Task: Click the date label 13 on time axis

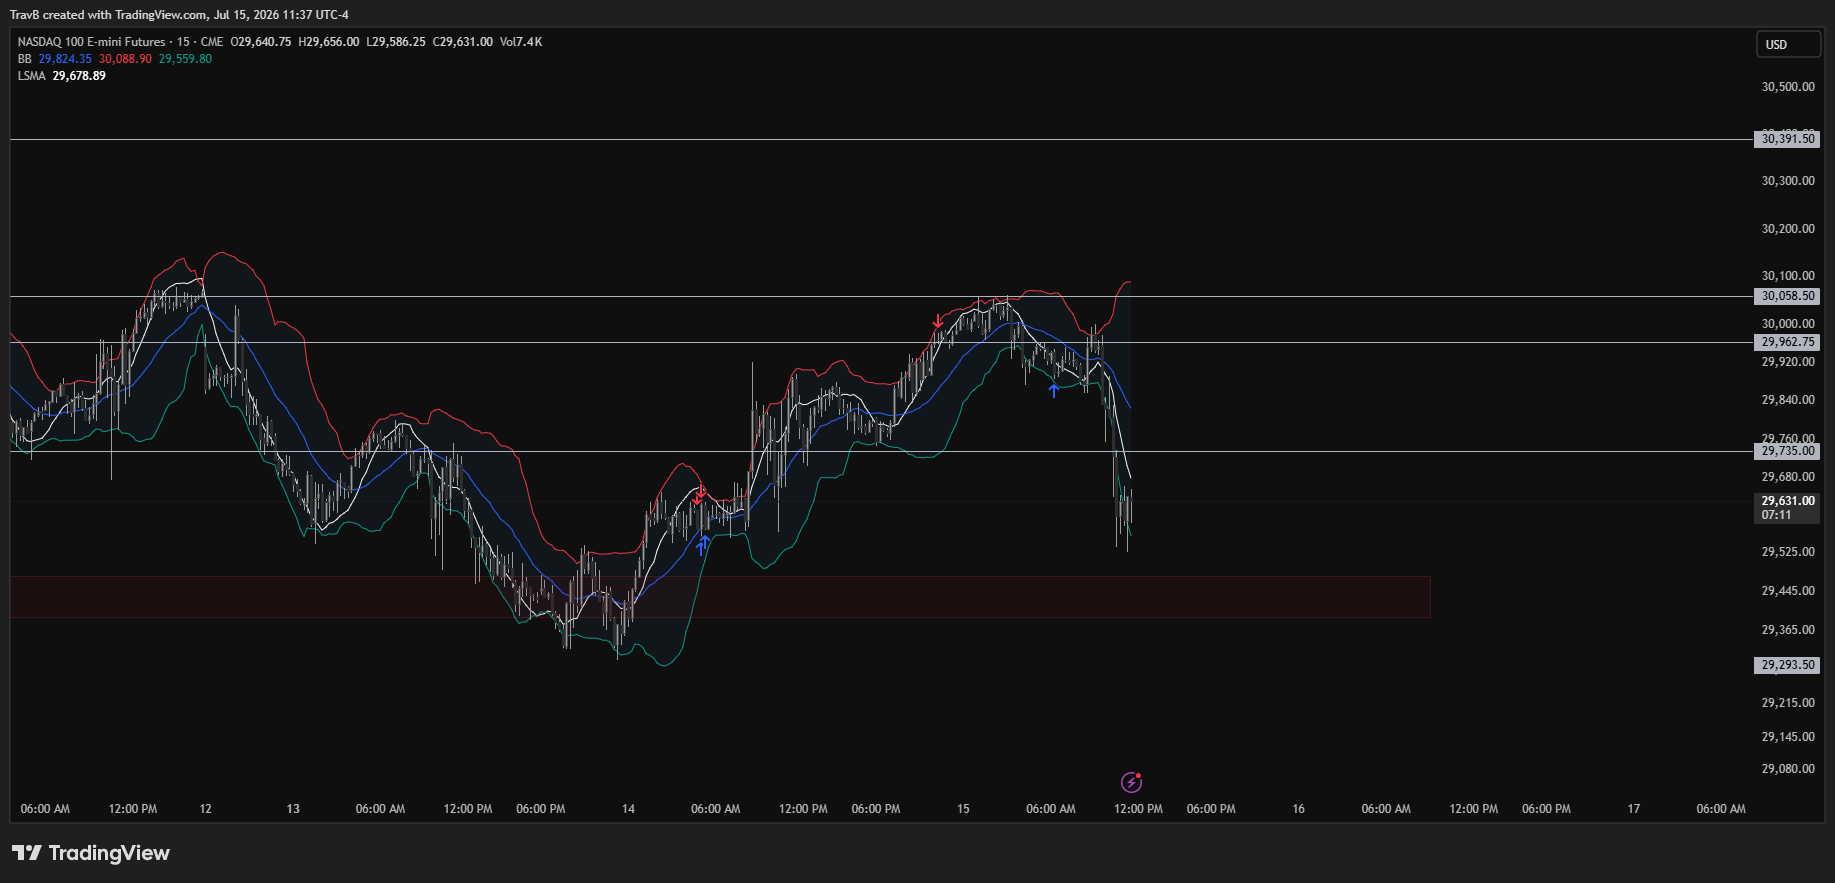Action: point(293,809)
